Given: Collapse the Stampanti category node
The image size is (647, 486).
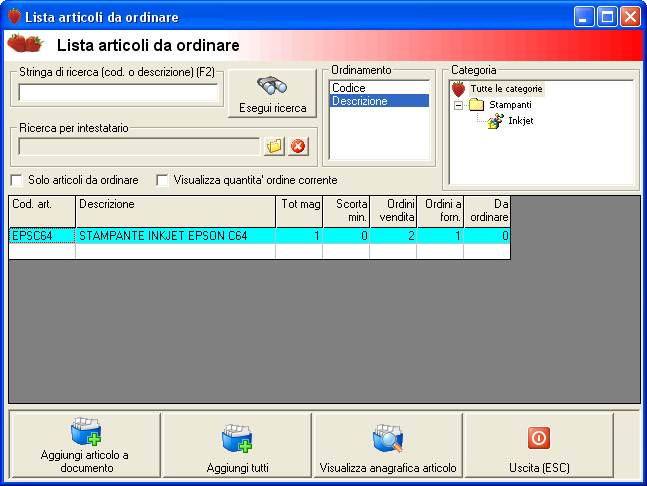Looking at the screenshot, I should pyautogui.click(x=458, y=105).
